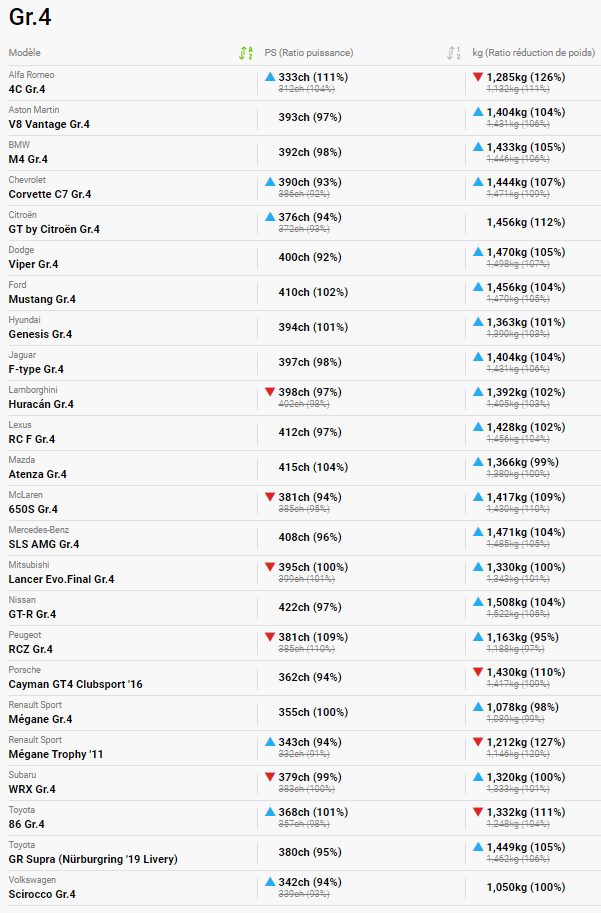The width and height of the screenshot is (601, 913).
Task: Click the Mégane Trophy '11 model name
Action: pyautogui.click(x=56, y=754)
